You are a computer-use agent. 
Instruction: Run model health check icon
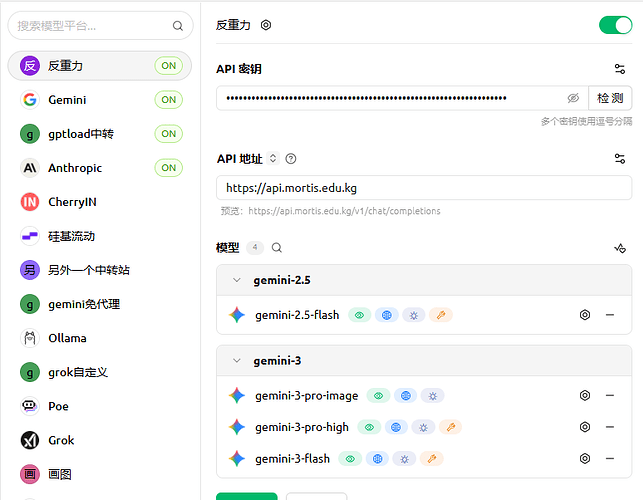pyautogui.click(x=620, y=248)
